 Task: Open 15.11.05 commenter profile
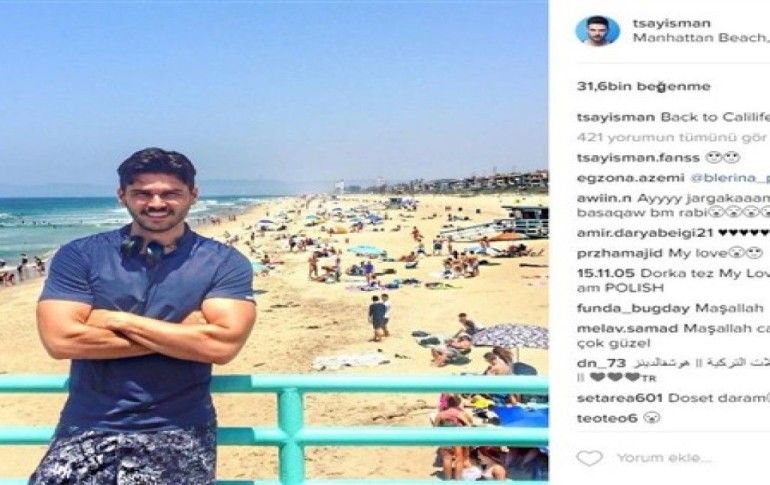pyautogui.click(x=606, y=273)
